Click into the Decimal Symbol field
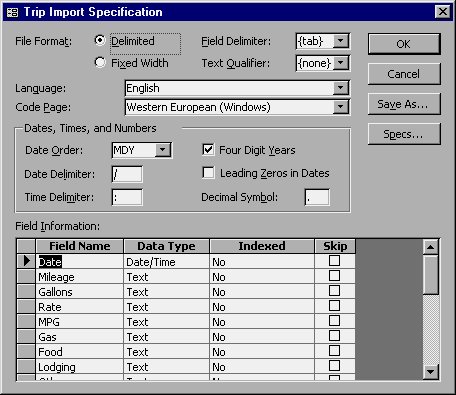The height and width of the screenshot is (395, 456). [x=317, y=197]
